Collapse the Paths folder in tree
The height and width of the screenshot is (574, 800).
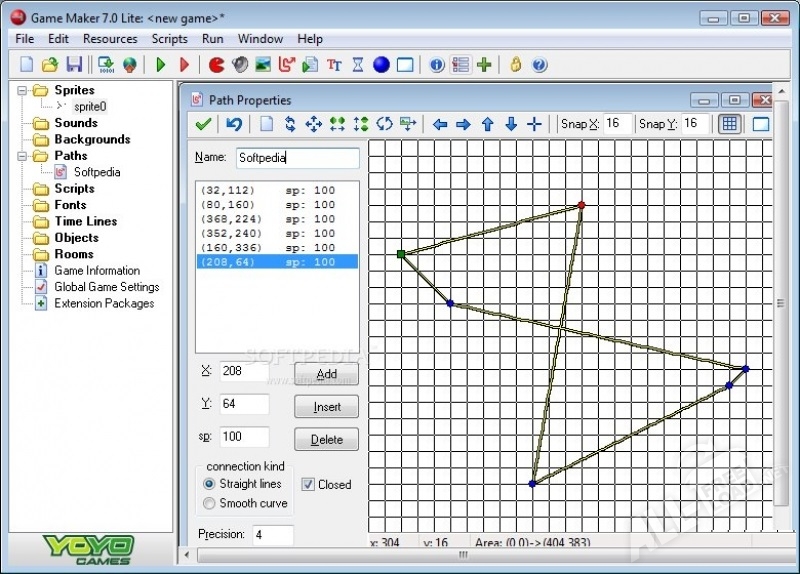pyautogui.click(x=22, y=156)
